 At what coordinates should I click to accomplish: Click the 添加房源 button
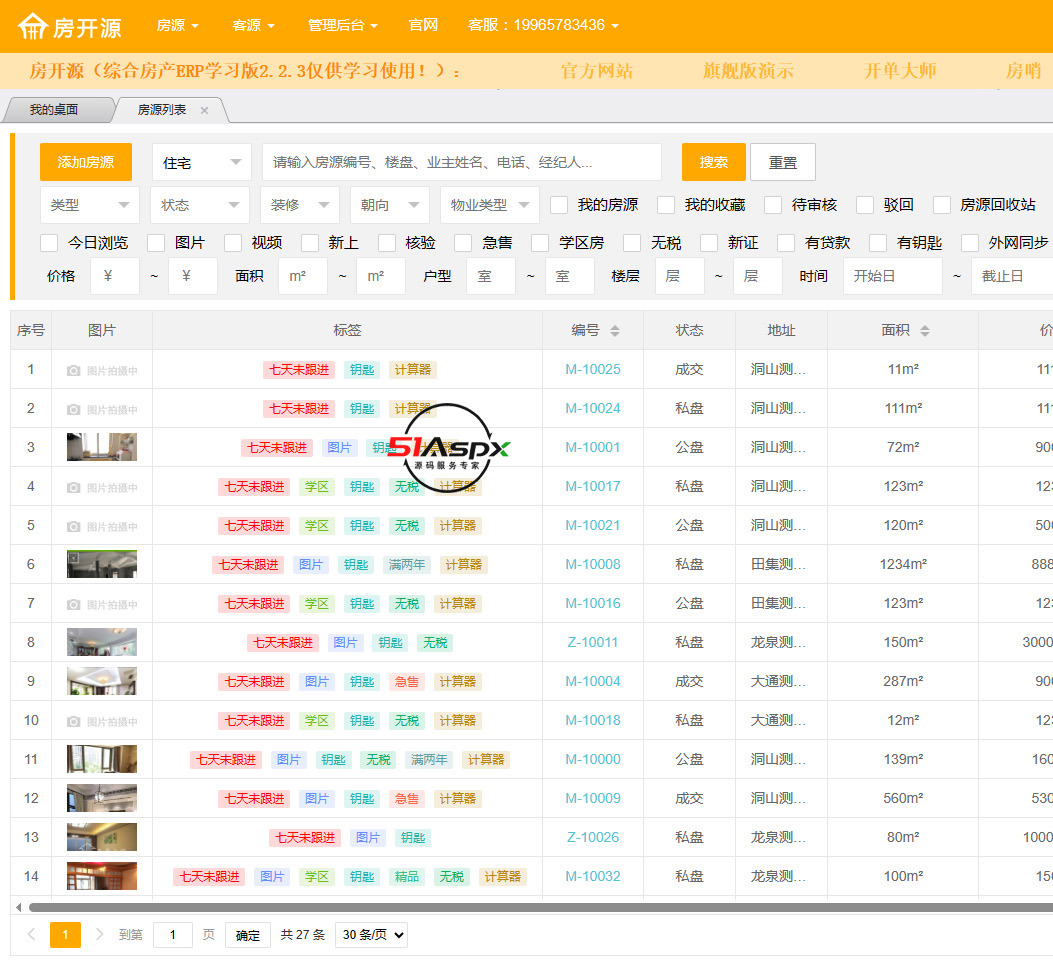(86, 162)
